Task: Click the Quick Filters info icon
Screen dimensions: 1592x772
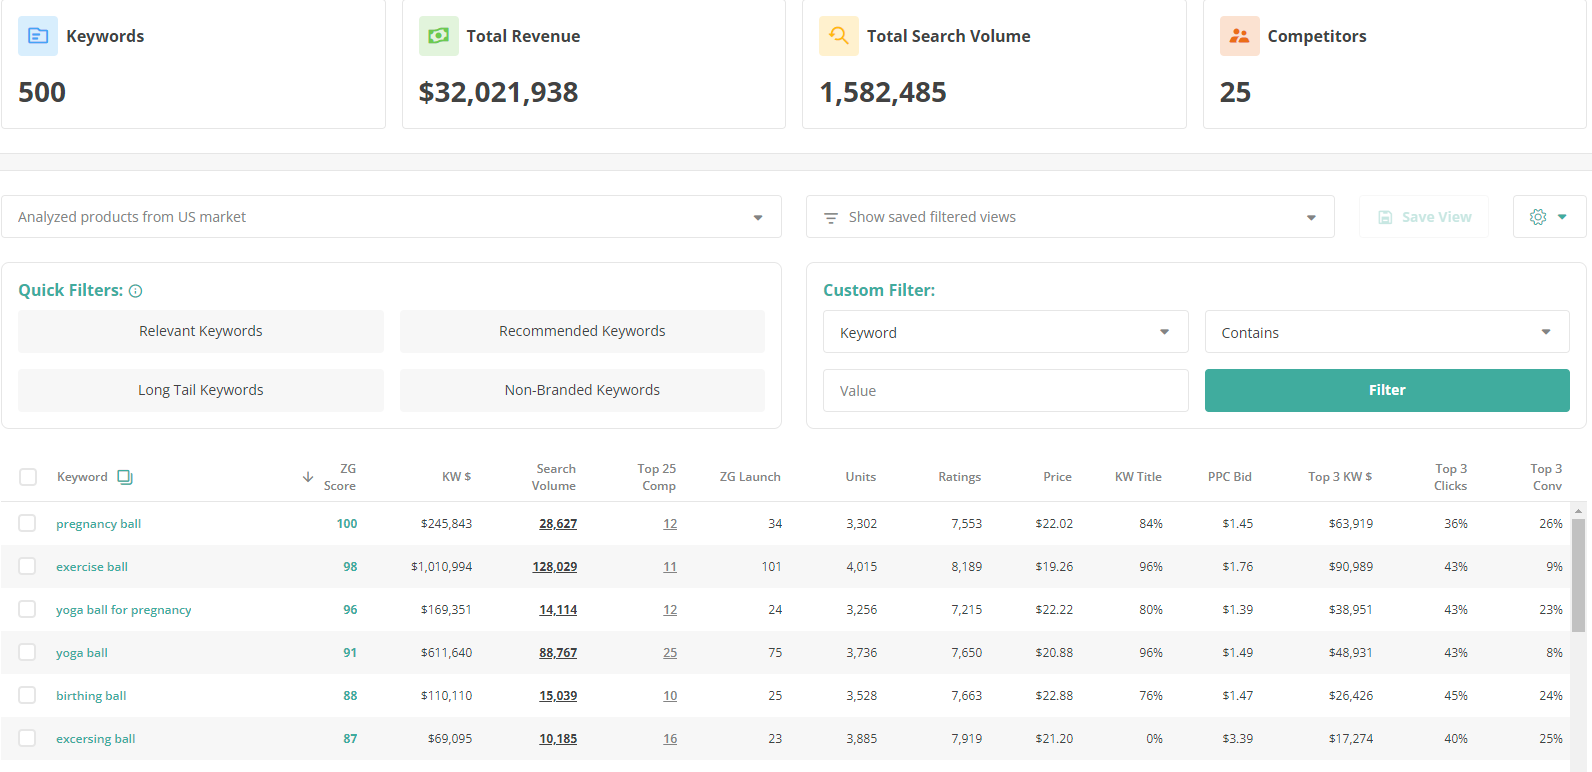Action: click(x=136, y=291)
